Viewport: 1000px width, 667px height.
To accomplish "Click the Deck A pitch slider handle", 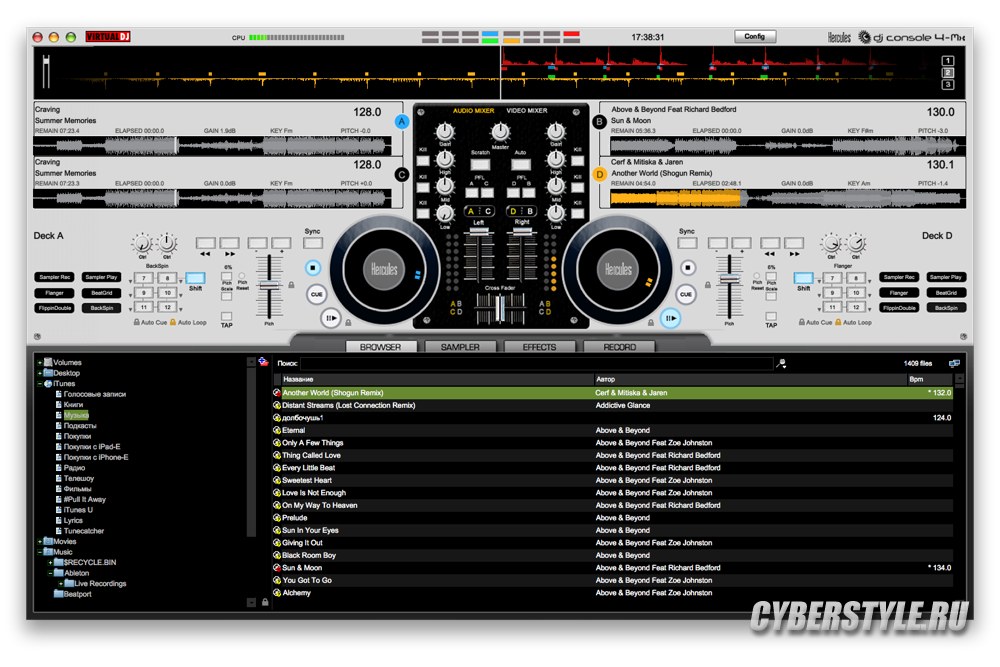I will coord(269,286).
